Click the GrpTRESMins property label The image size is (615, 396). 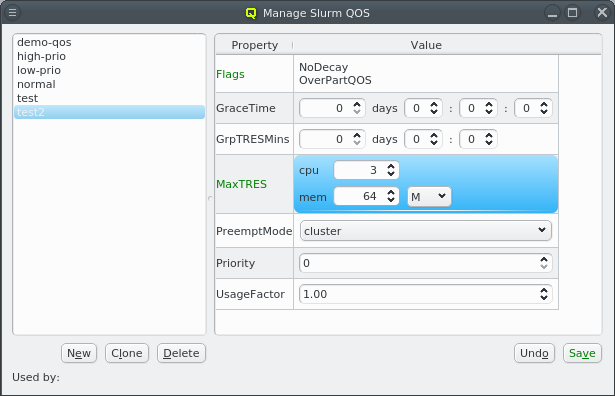253,139
